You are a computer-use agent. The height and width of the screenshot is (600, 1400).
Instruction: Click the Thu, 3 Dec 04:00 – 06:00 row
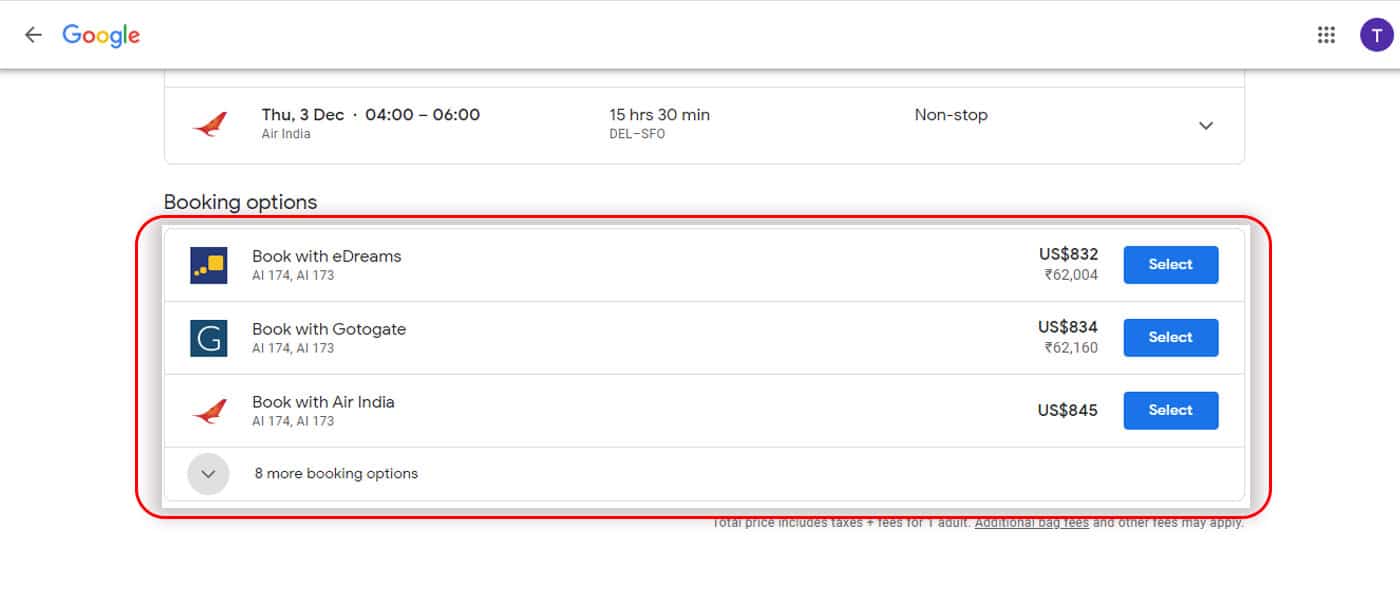(704, 125)
